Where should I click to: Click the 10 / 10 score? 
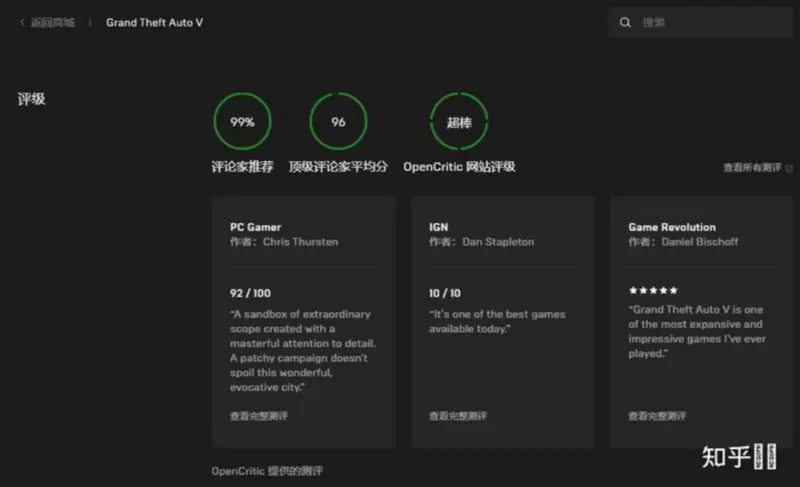[444, 293]
